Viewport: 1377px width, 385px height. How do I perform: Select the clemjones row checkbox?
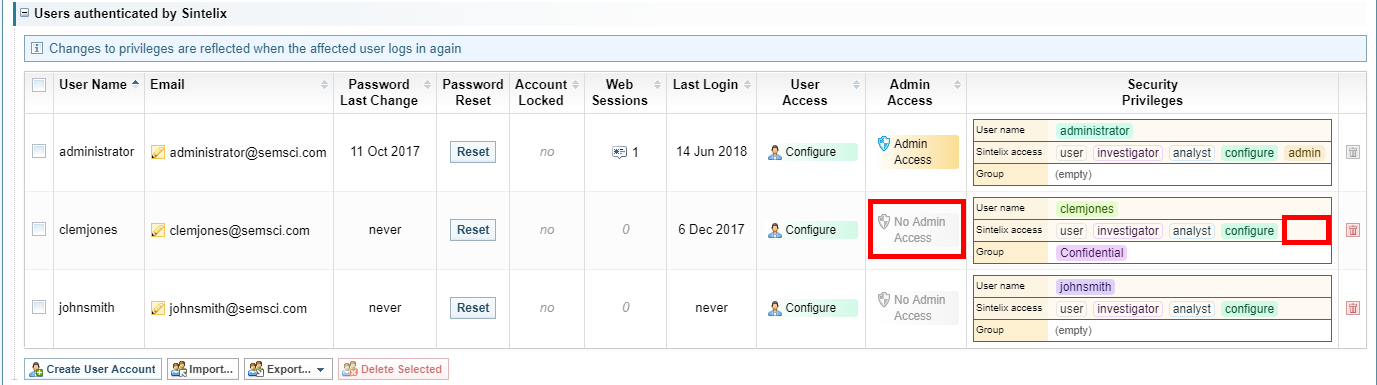[39, 229]
